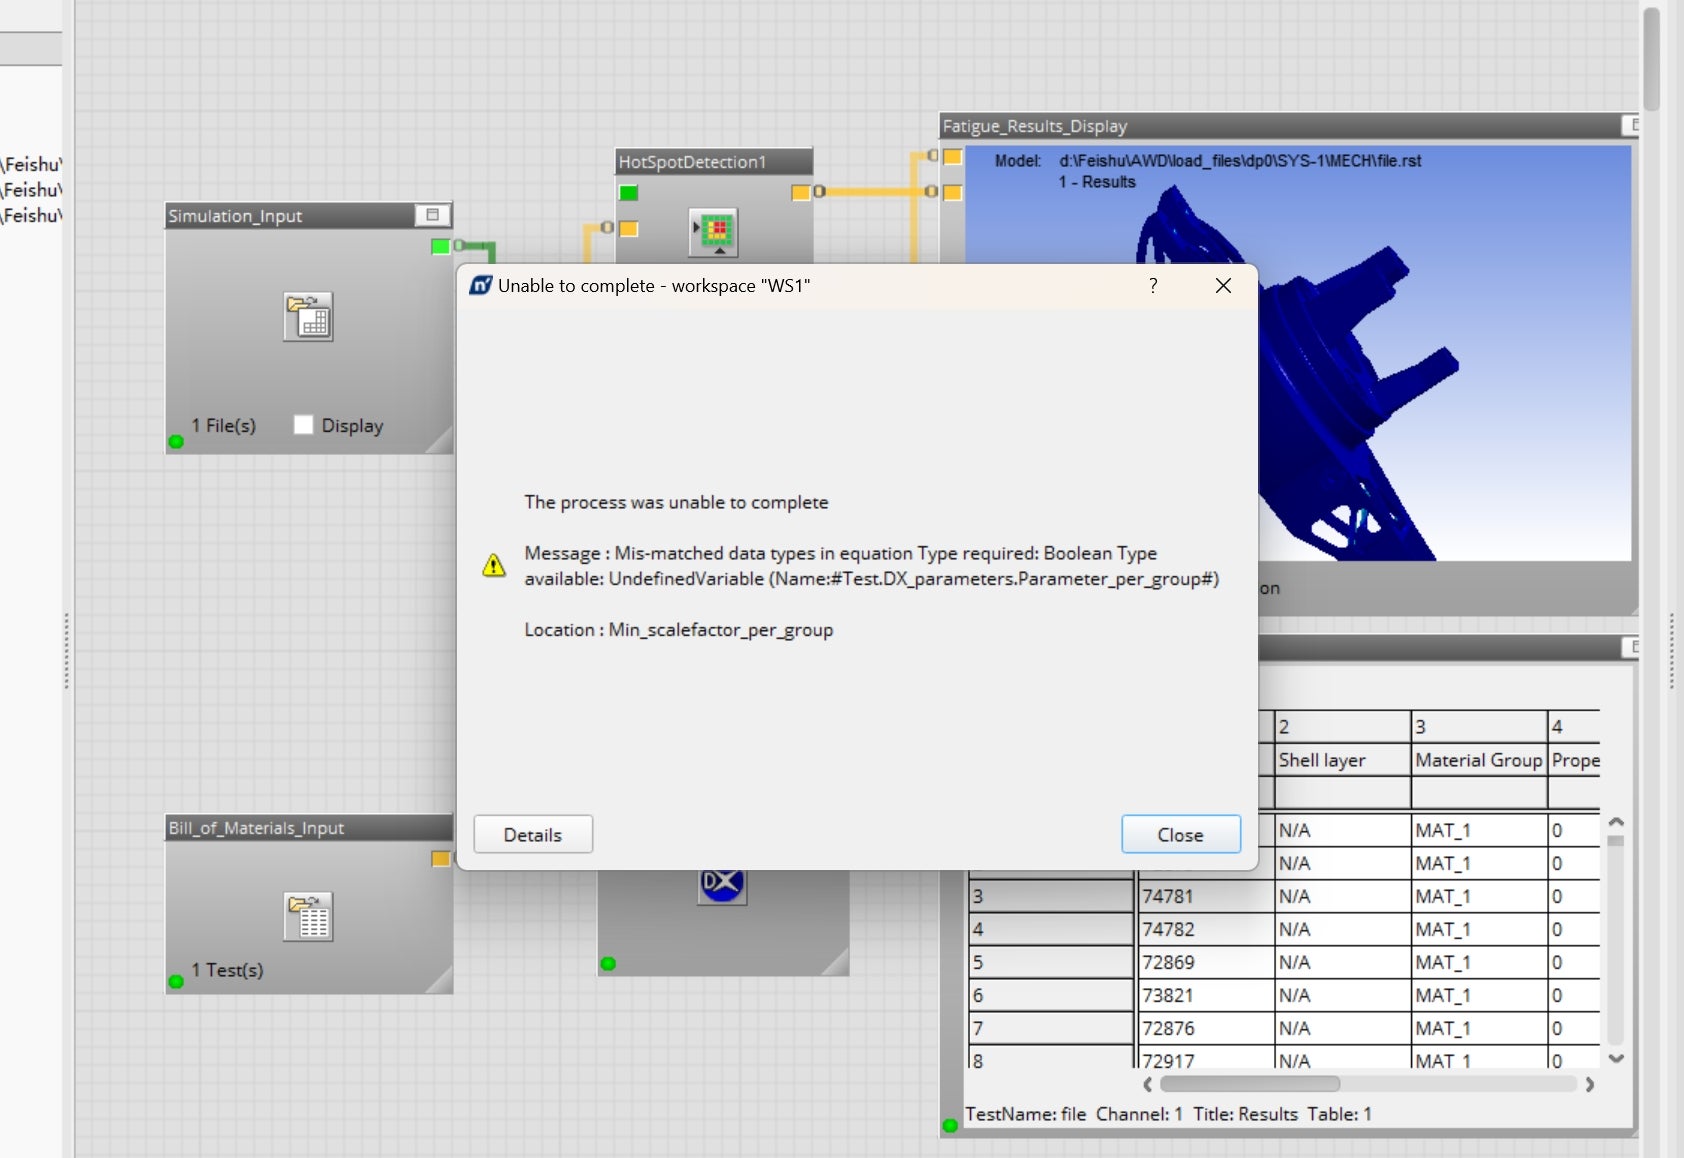This screenshot has width=1684, height=1158.
Task: Select the HotSpotDetection1 glyph title bar
Action: (x=714, y=162)
